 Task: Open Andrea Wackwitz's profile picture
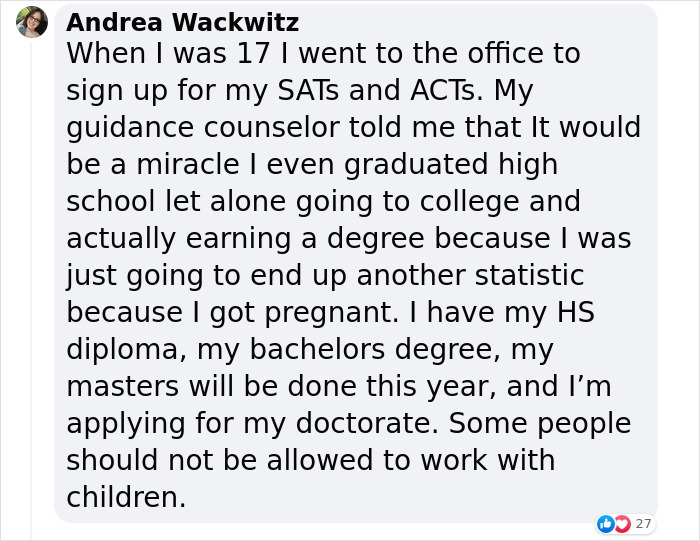[32, 21]
